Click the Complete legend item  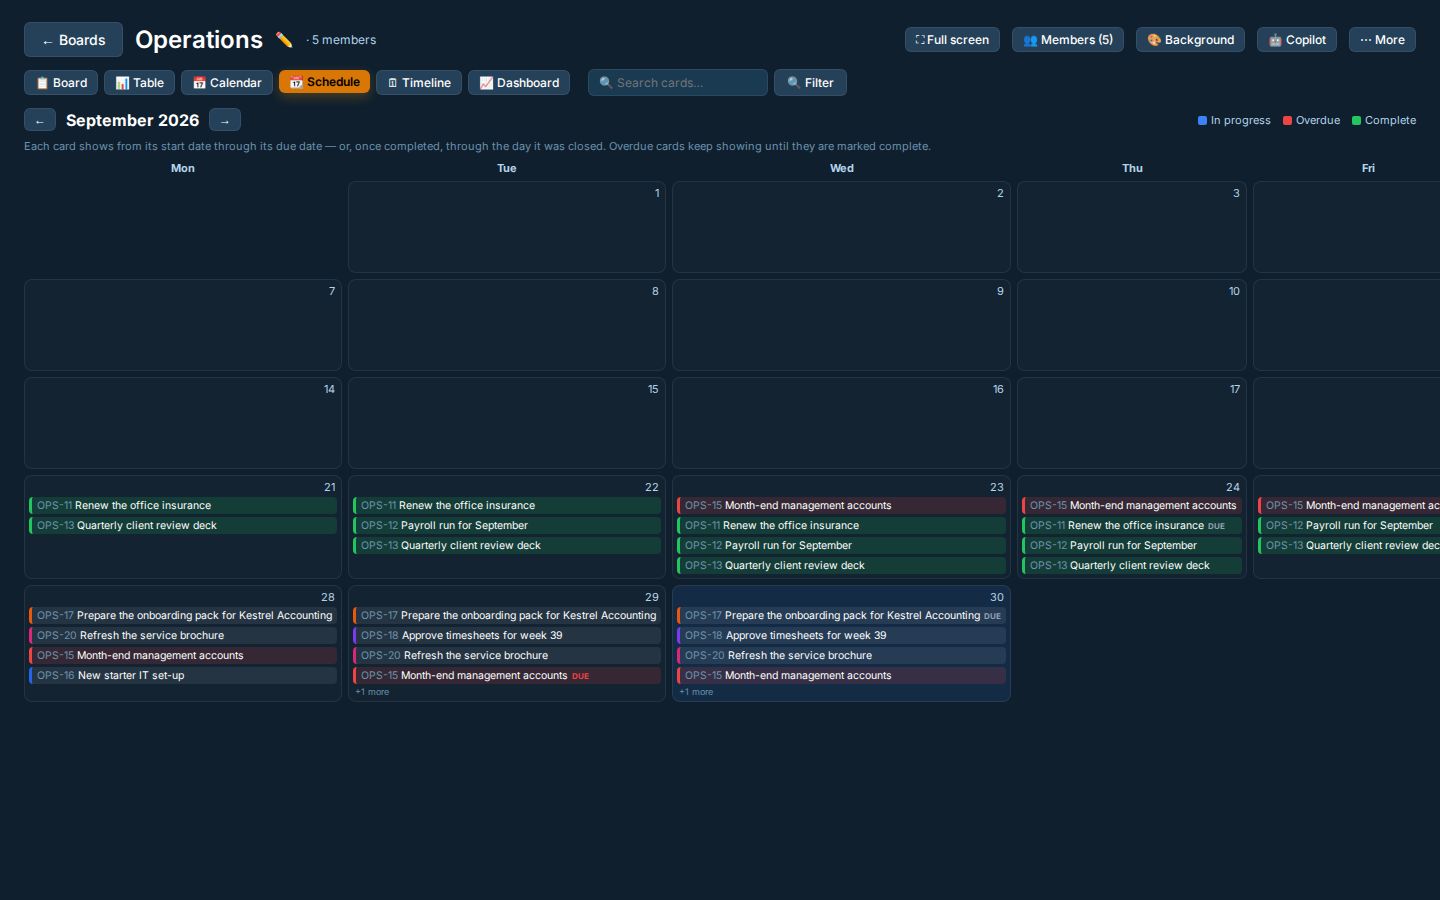click(1384, 120)
